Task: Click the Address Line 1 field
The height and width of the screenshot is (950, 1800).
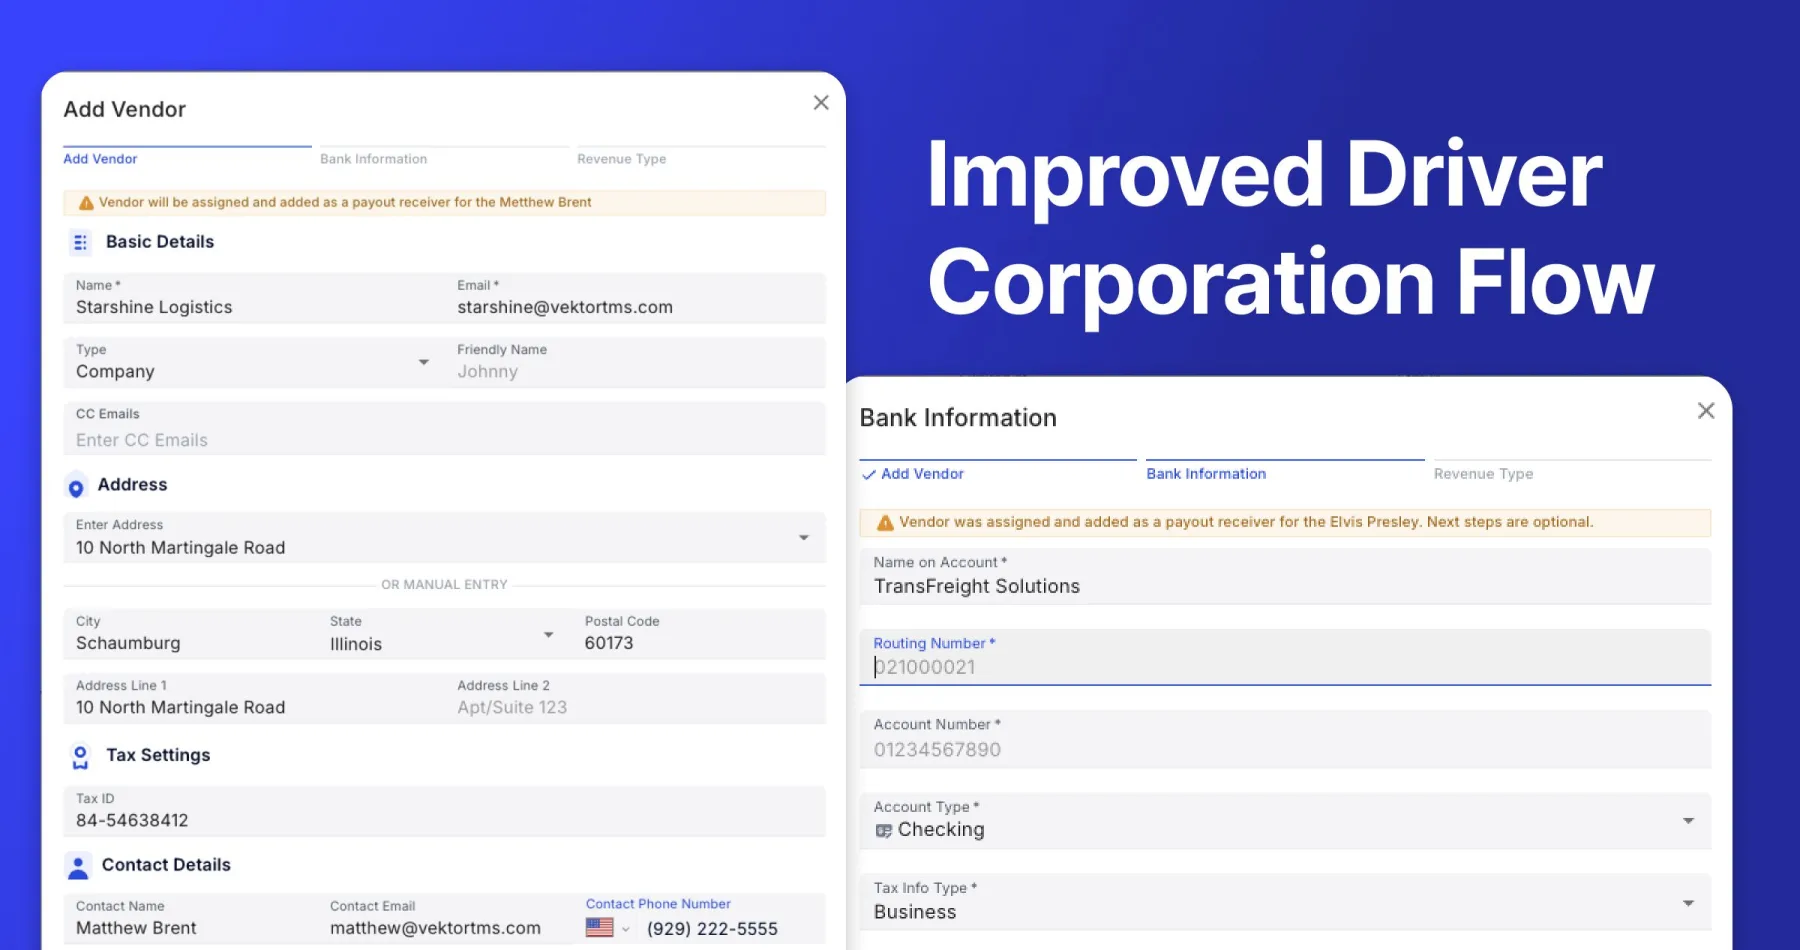Action: [254, 698]
